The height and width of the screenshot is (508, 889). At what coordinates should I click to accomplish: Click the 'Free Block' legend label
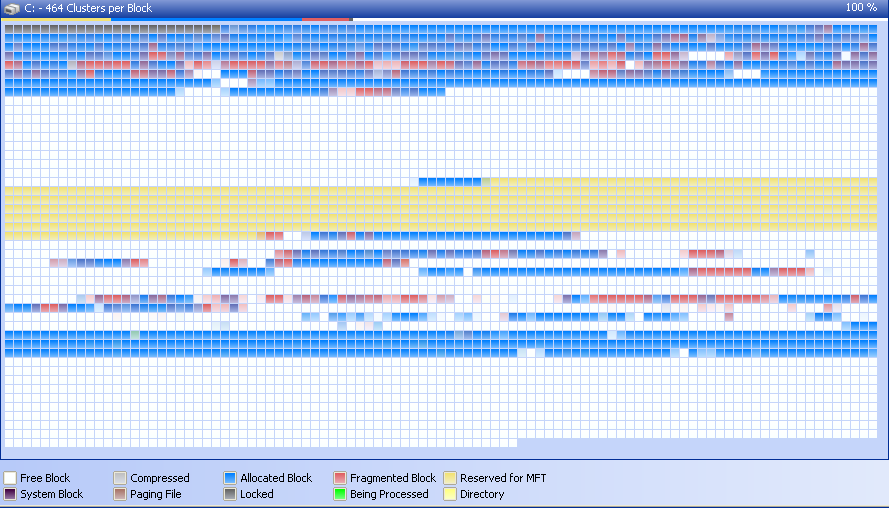[x=45, y=478]
